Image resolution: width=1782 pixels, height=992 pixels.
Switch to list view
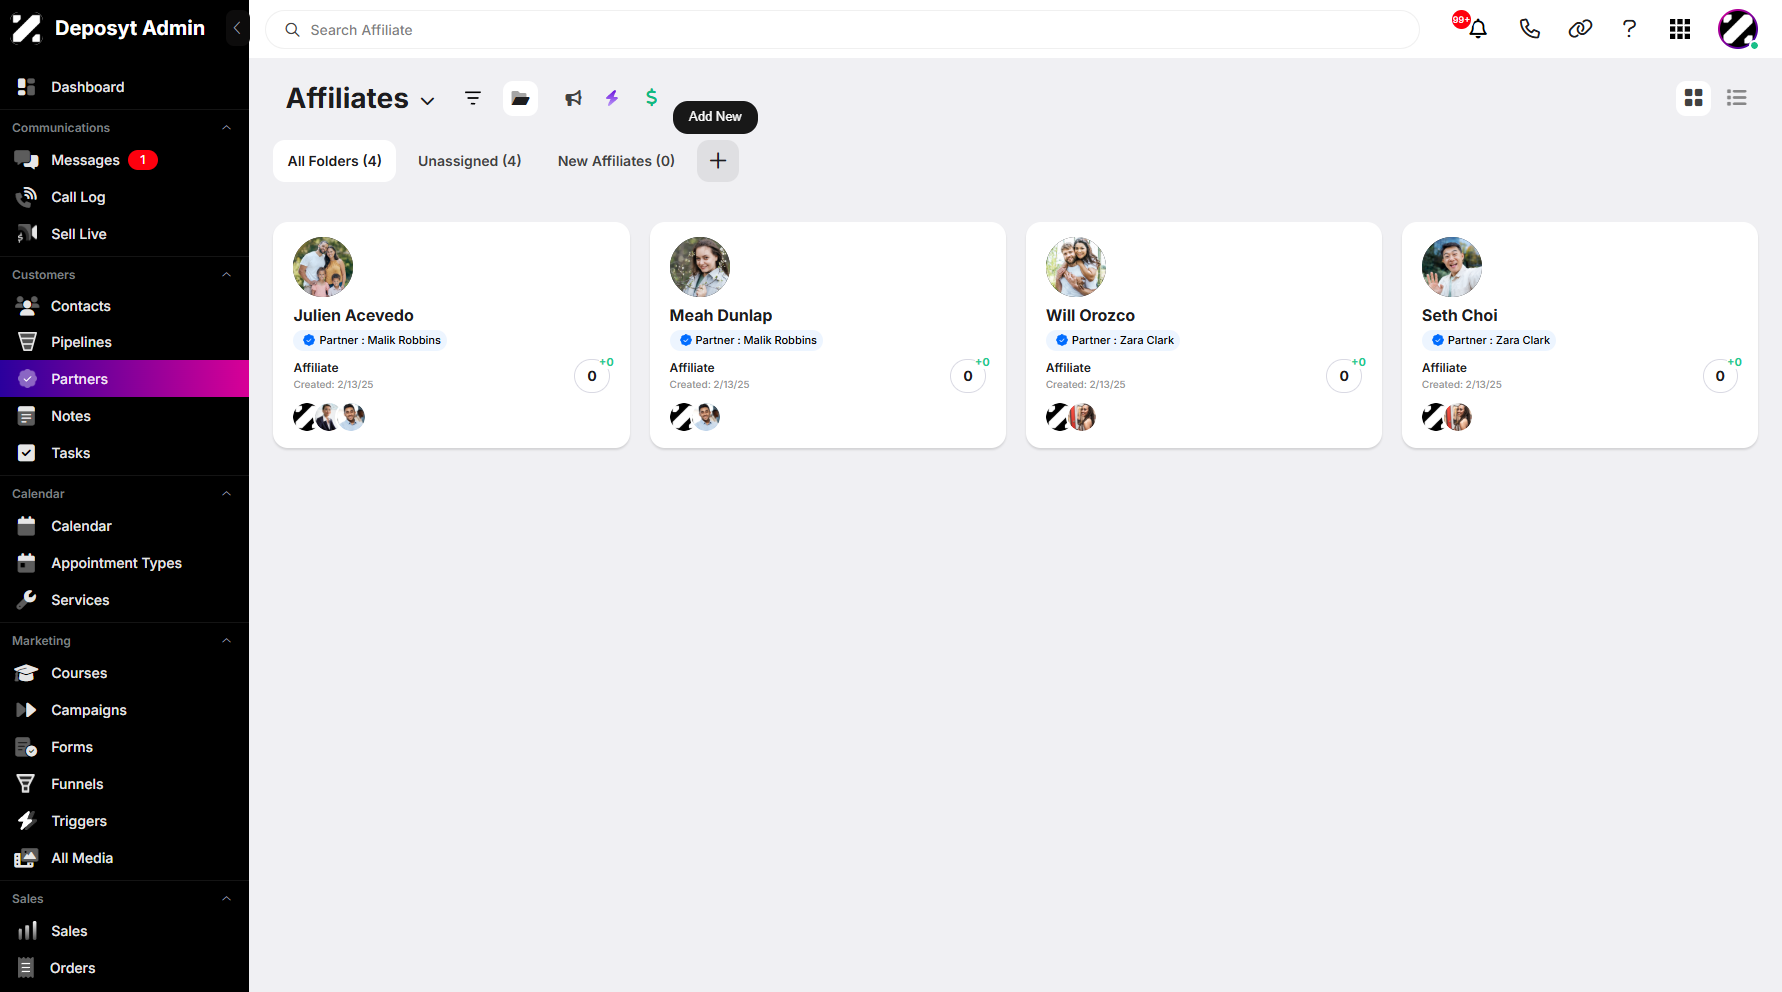pos(1737,98)
